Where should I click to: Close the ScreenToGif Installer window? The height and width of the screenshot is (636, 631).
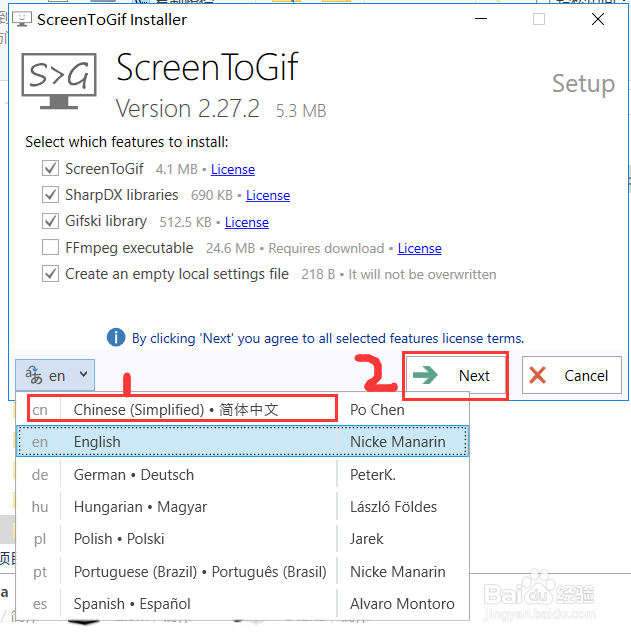point(598,19)
